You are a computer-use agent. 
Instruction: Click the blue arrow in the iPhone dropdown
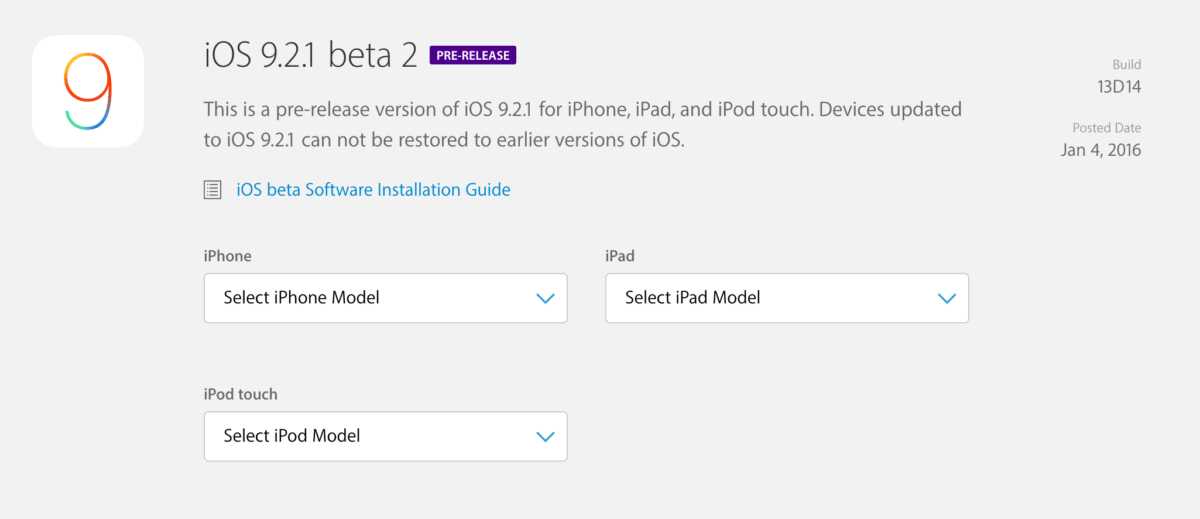tap(545, 298)
